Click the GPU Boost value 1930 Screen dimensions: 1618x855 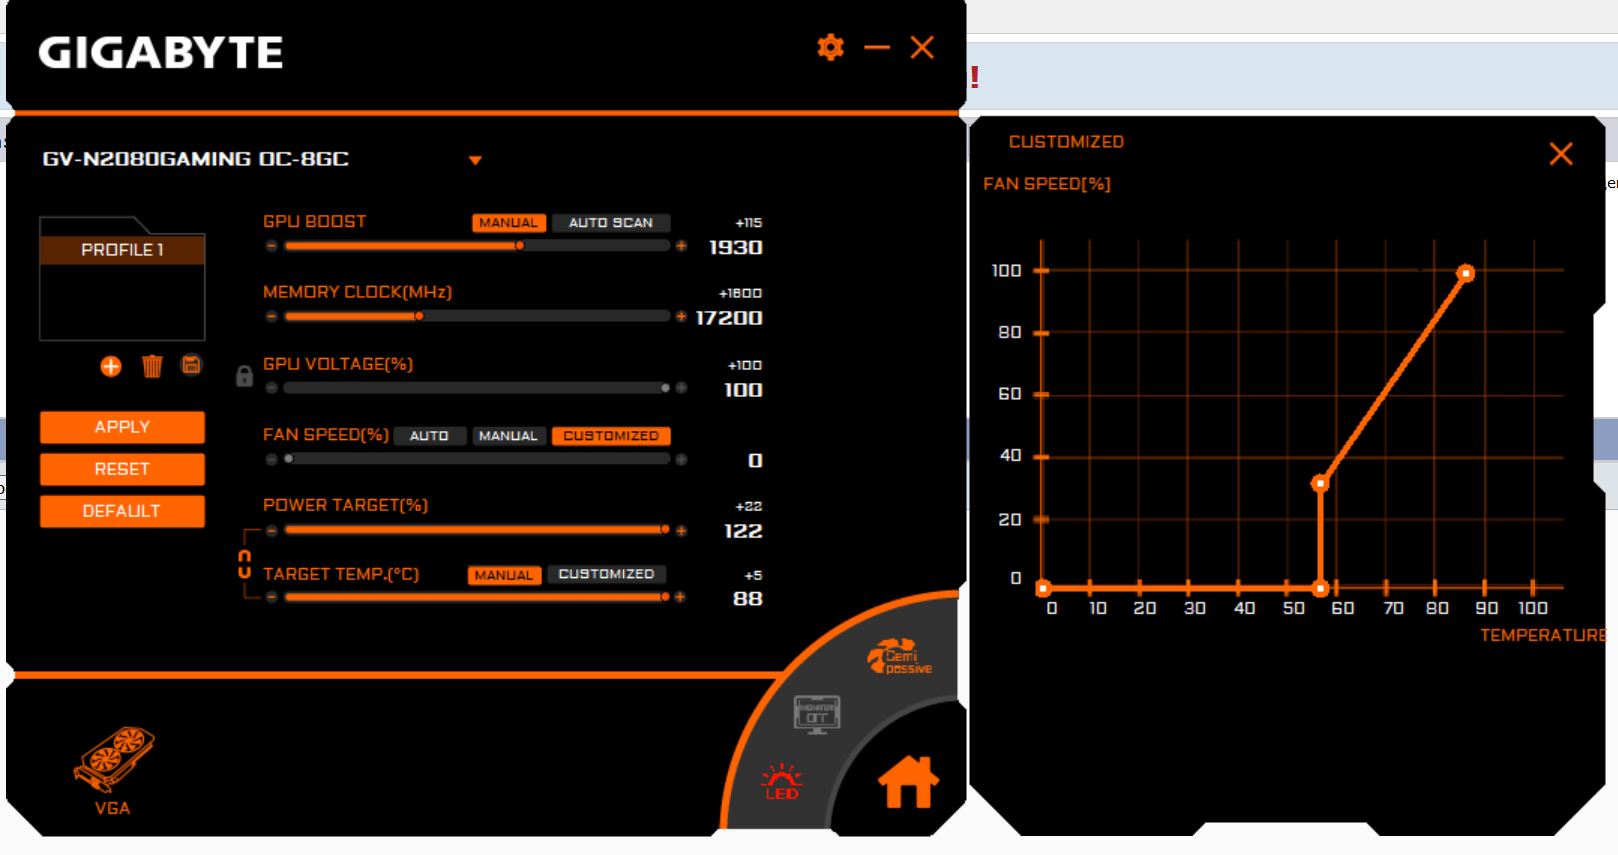[x=735, y=247]
